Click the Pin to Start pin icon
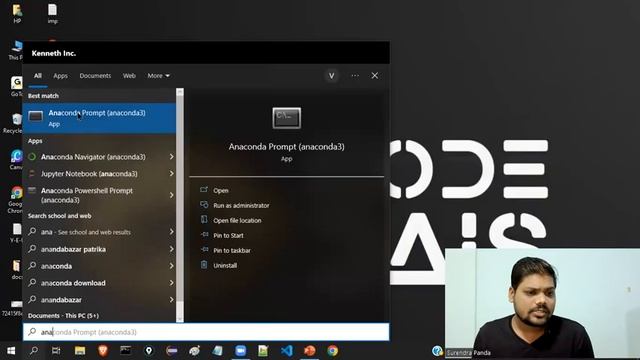 [x=204, y=235]
